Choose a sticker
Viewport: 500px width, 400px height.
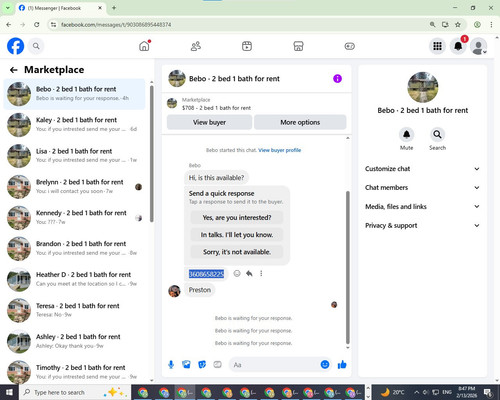(202, 365)
